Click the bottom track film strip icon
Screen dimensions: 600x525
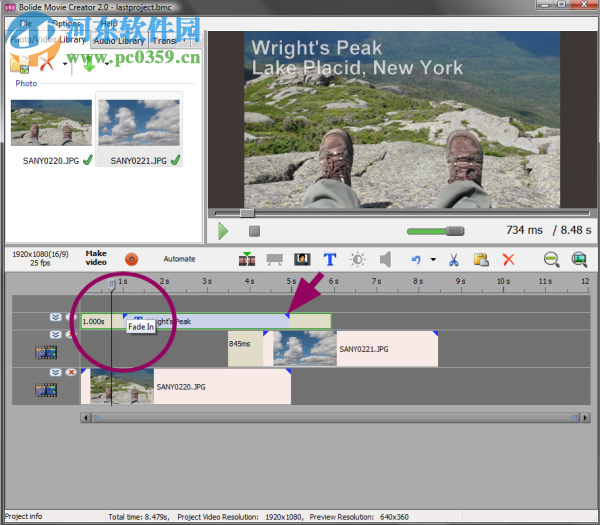point(46,390)
